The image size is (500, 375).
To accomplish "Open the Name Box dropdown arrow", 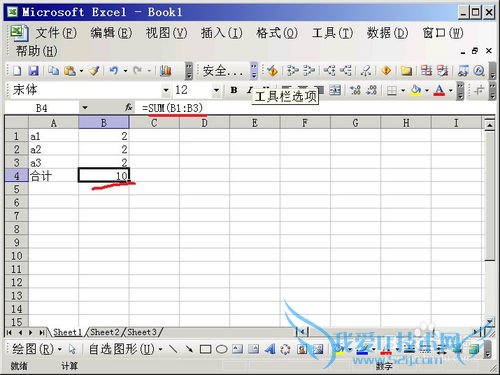I will click(x=85, y=107).
